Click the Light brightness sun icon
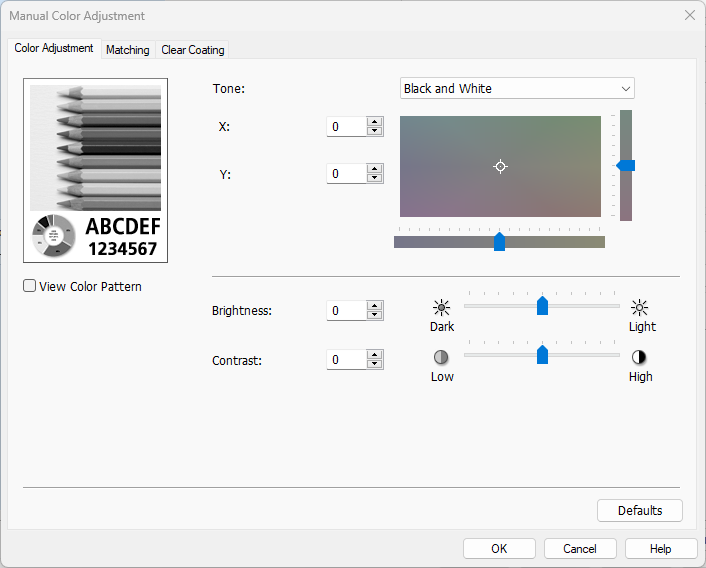 coord(640,308)
